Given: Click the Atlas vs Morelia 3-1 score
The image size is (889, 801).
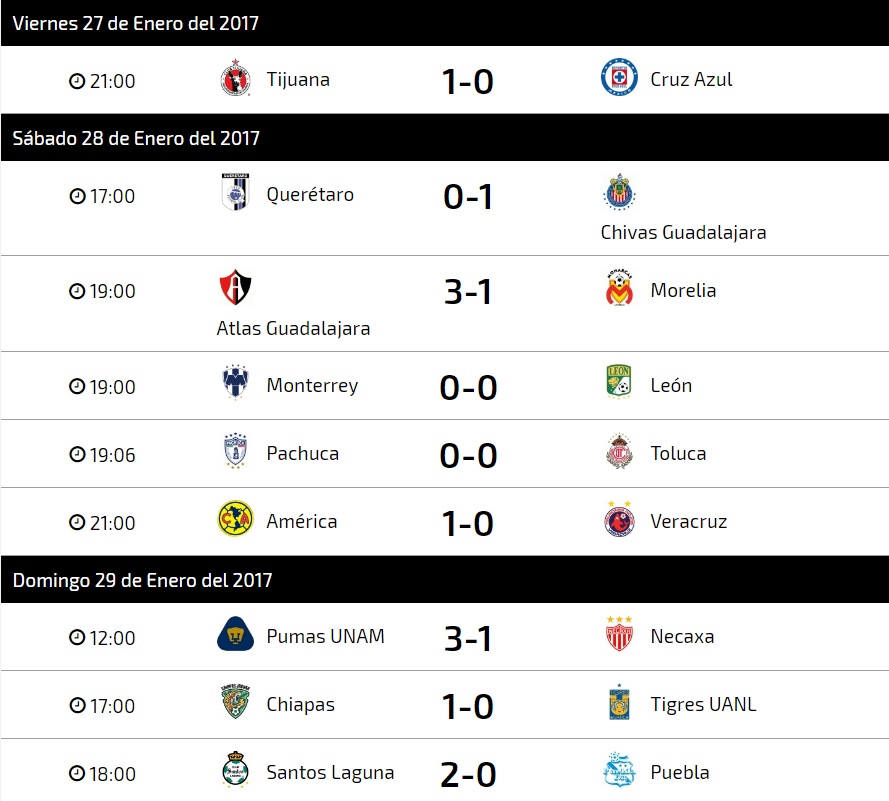Looking at the screenshot, I should point(468,292).
